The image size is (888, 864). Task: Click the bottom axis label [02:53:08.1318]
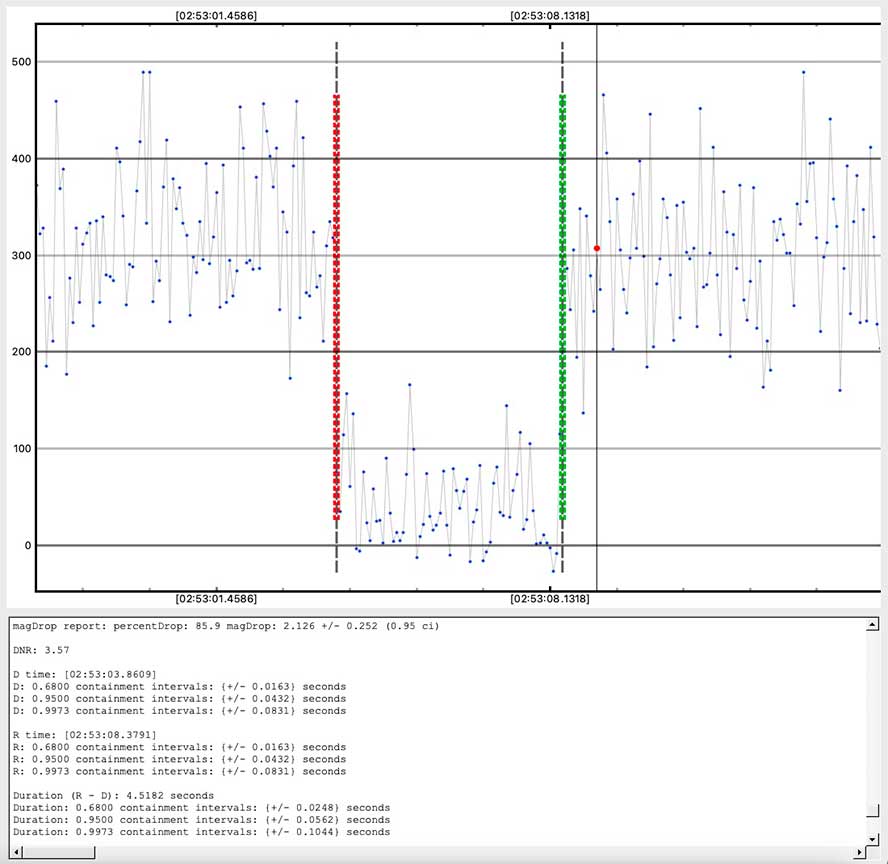pos(549,598)
